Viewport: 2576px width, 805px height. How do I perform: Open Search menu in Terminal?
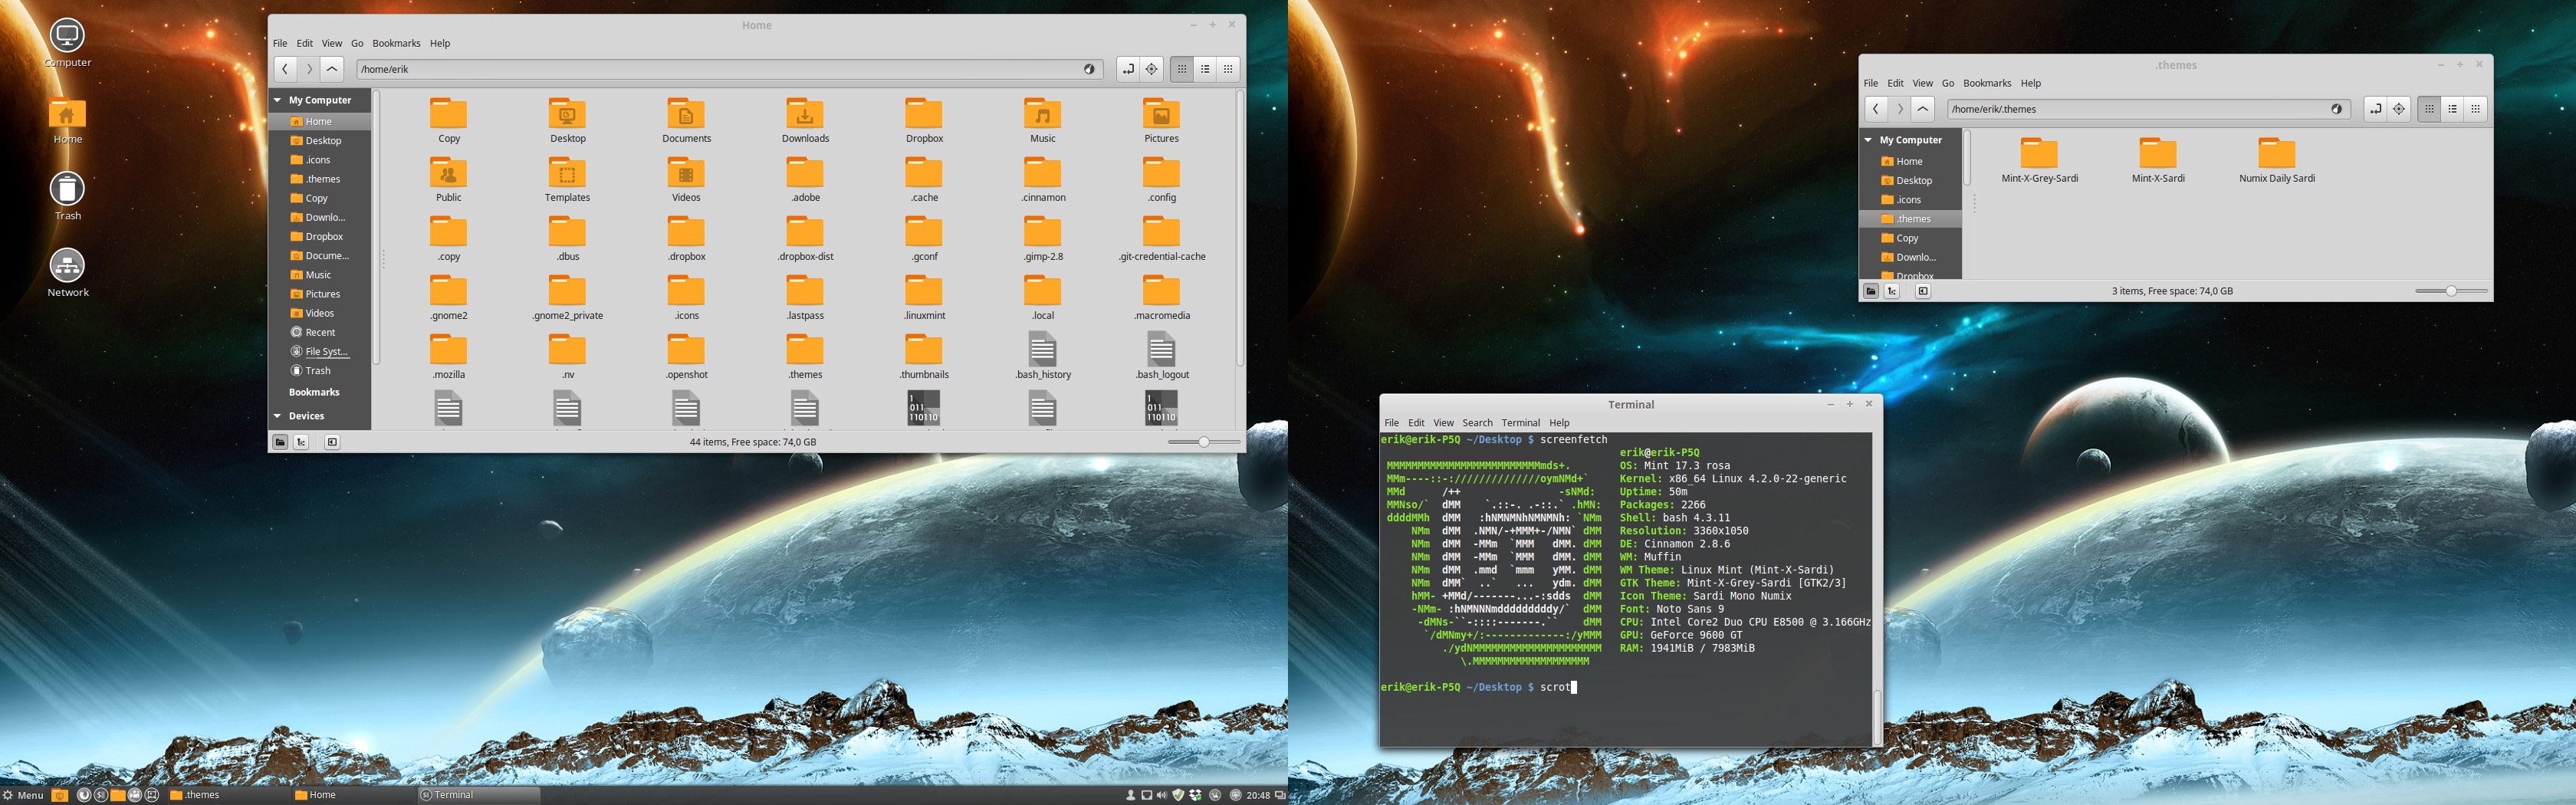[x=1477, y=423]
